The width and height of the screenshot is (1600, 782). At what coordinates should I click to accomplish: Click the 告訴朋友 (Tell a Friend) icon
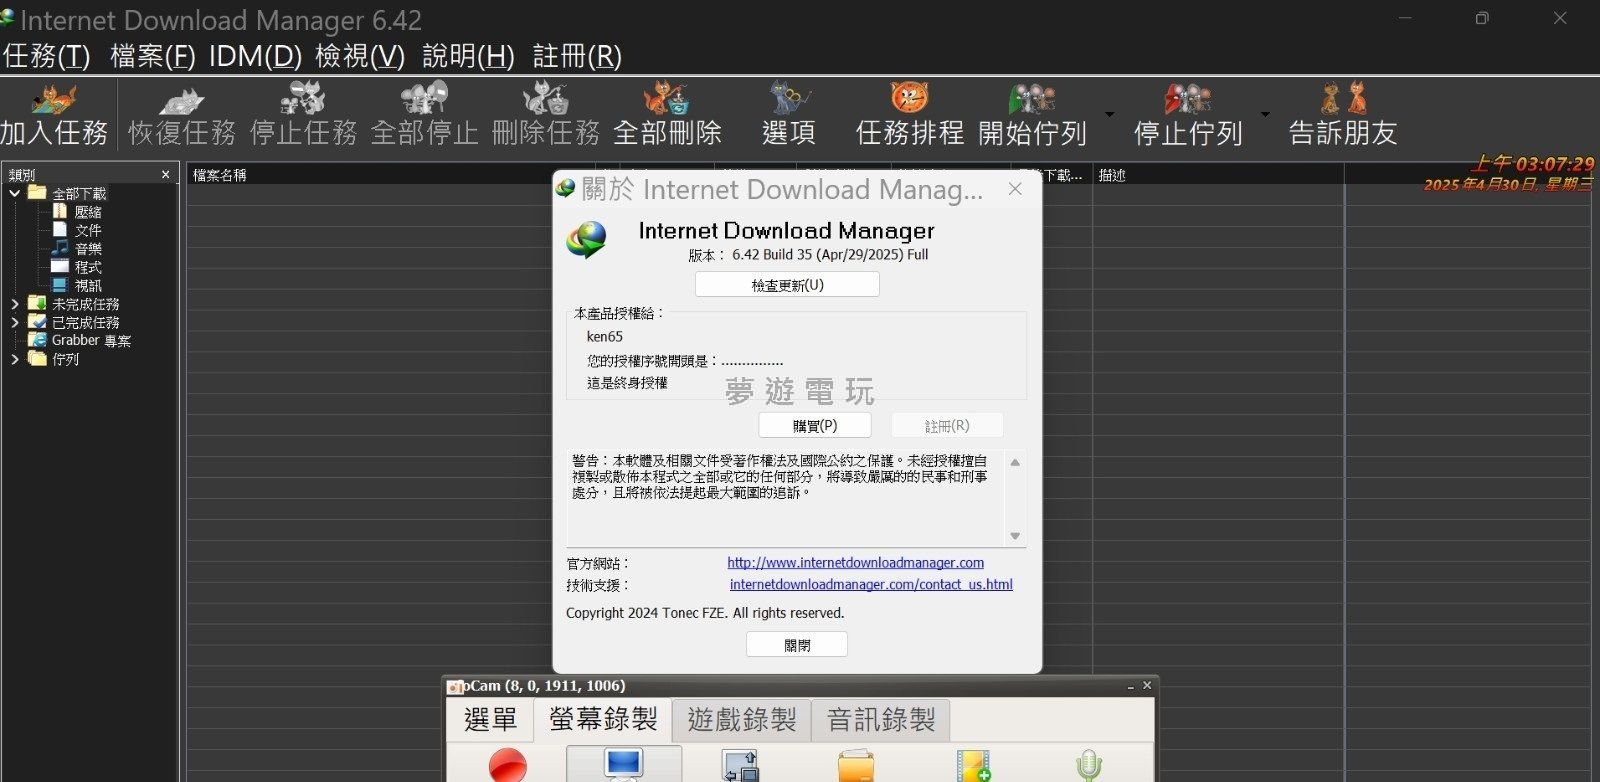[x=1342, y=100]
